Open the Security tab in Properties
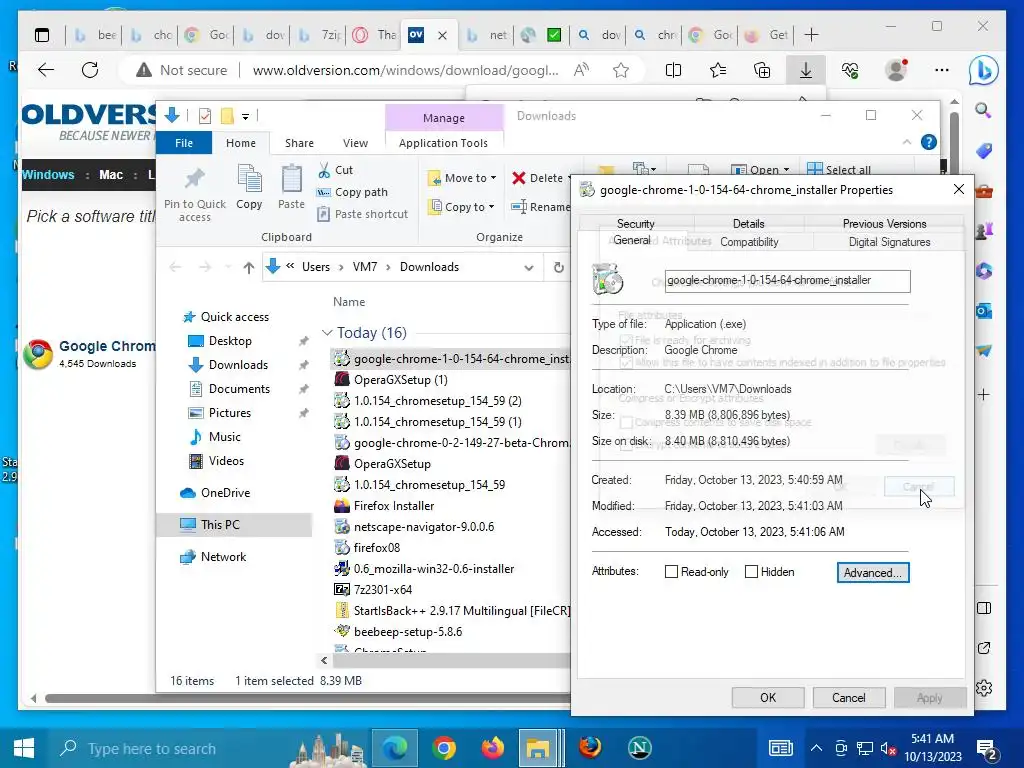Image resolution: width=1024 pixels, height=768 pixels. click(635, 223)
